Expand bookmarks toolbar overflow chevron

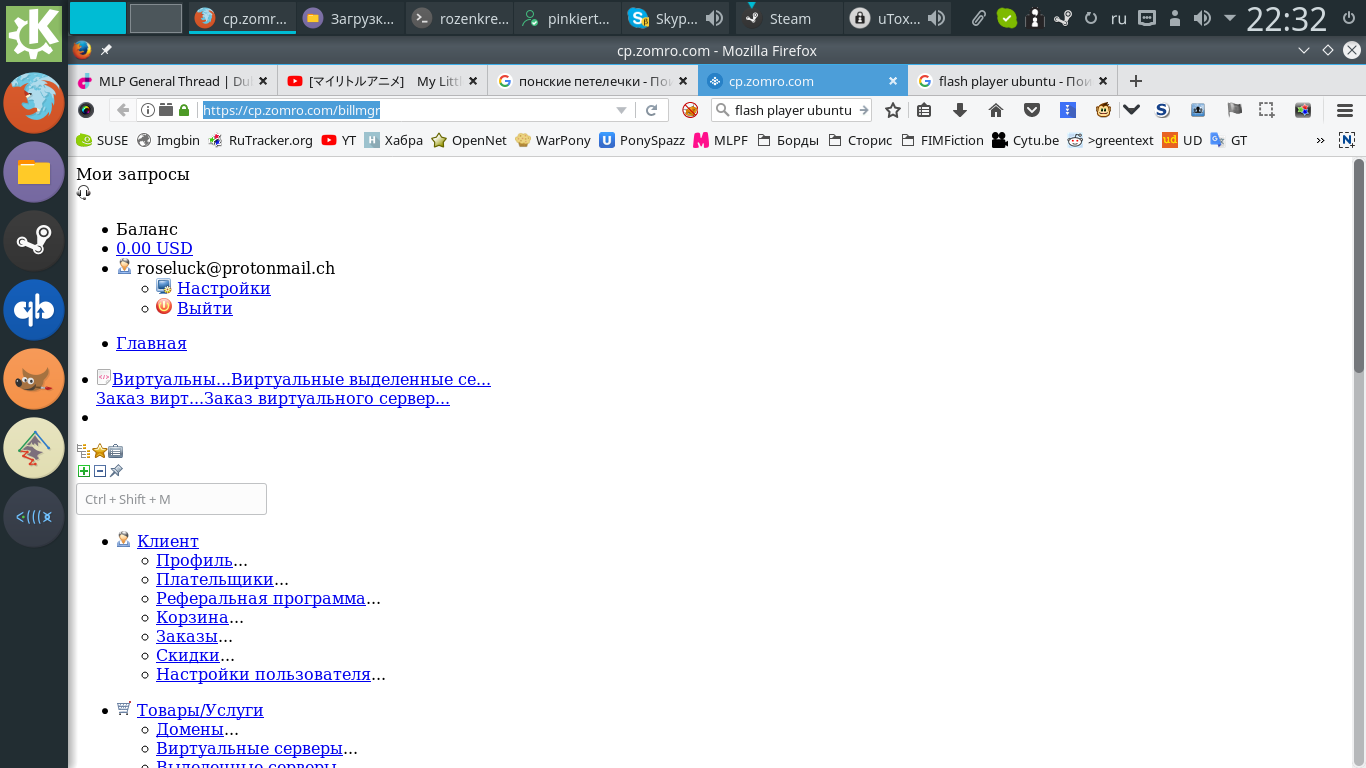coord(1320,140)
